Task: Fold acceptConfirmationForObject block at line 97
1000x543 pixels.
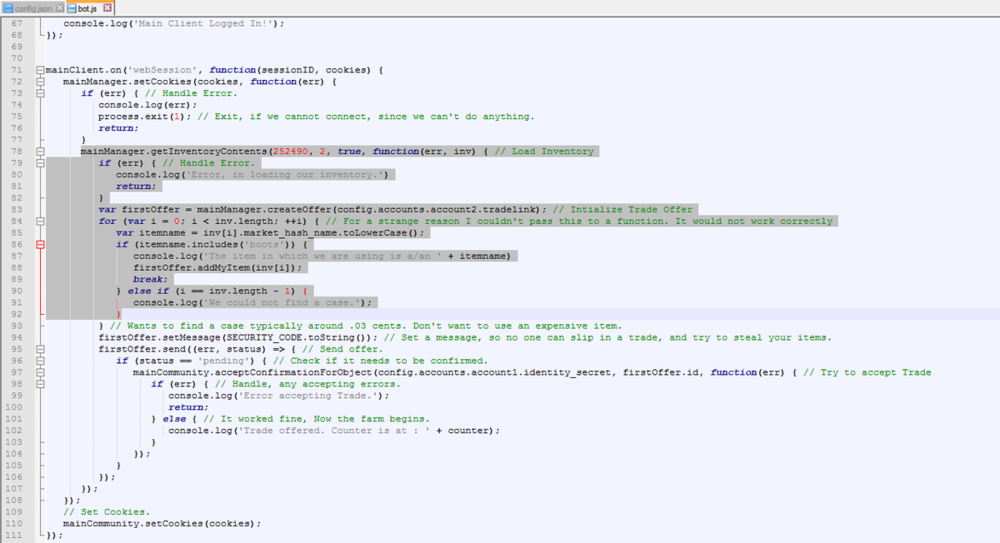Action: point(41,372)
